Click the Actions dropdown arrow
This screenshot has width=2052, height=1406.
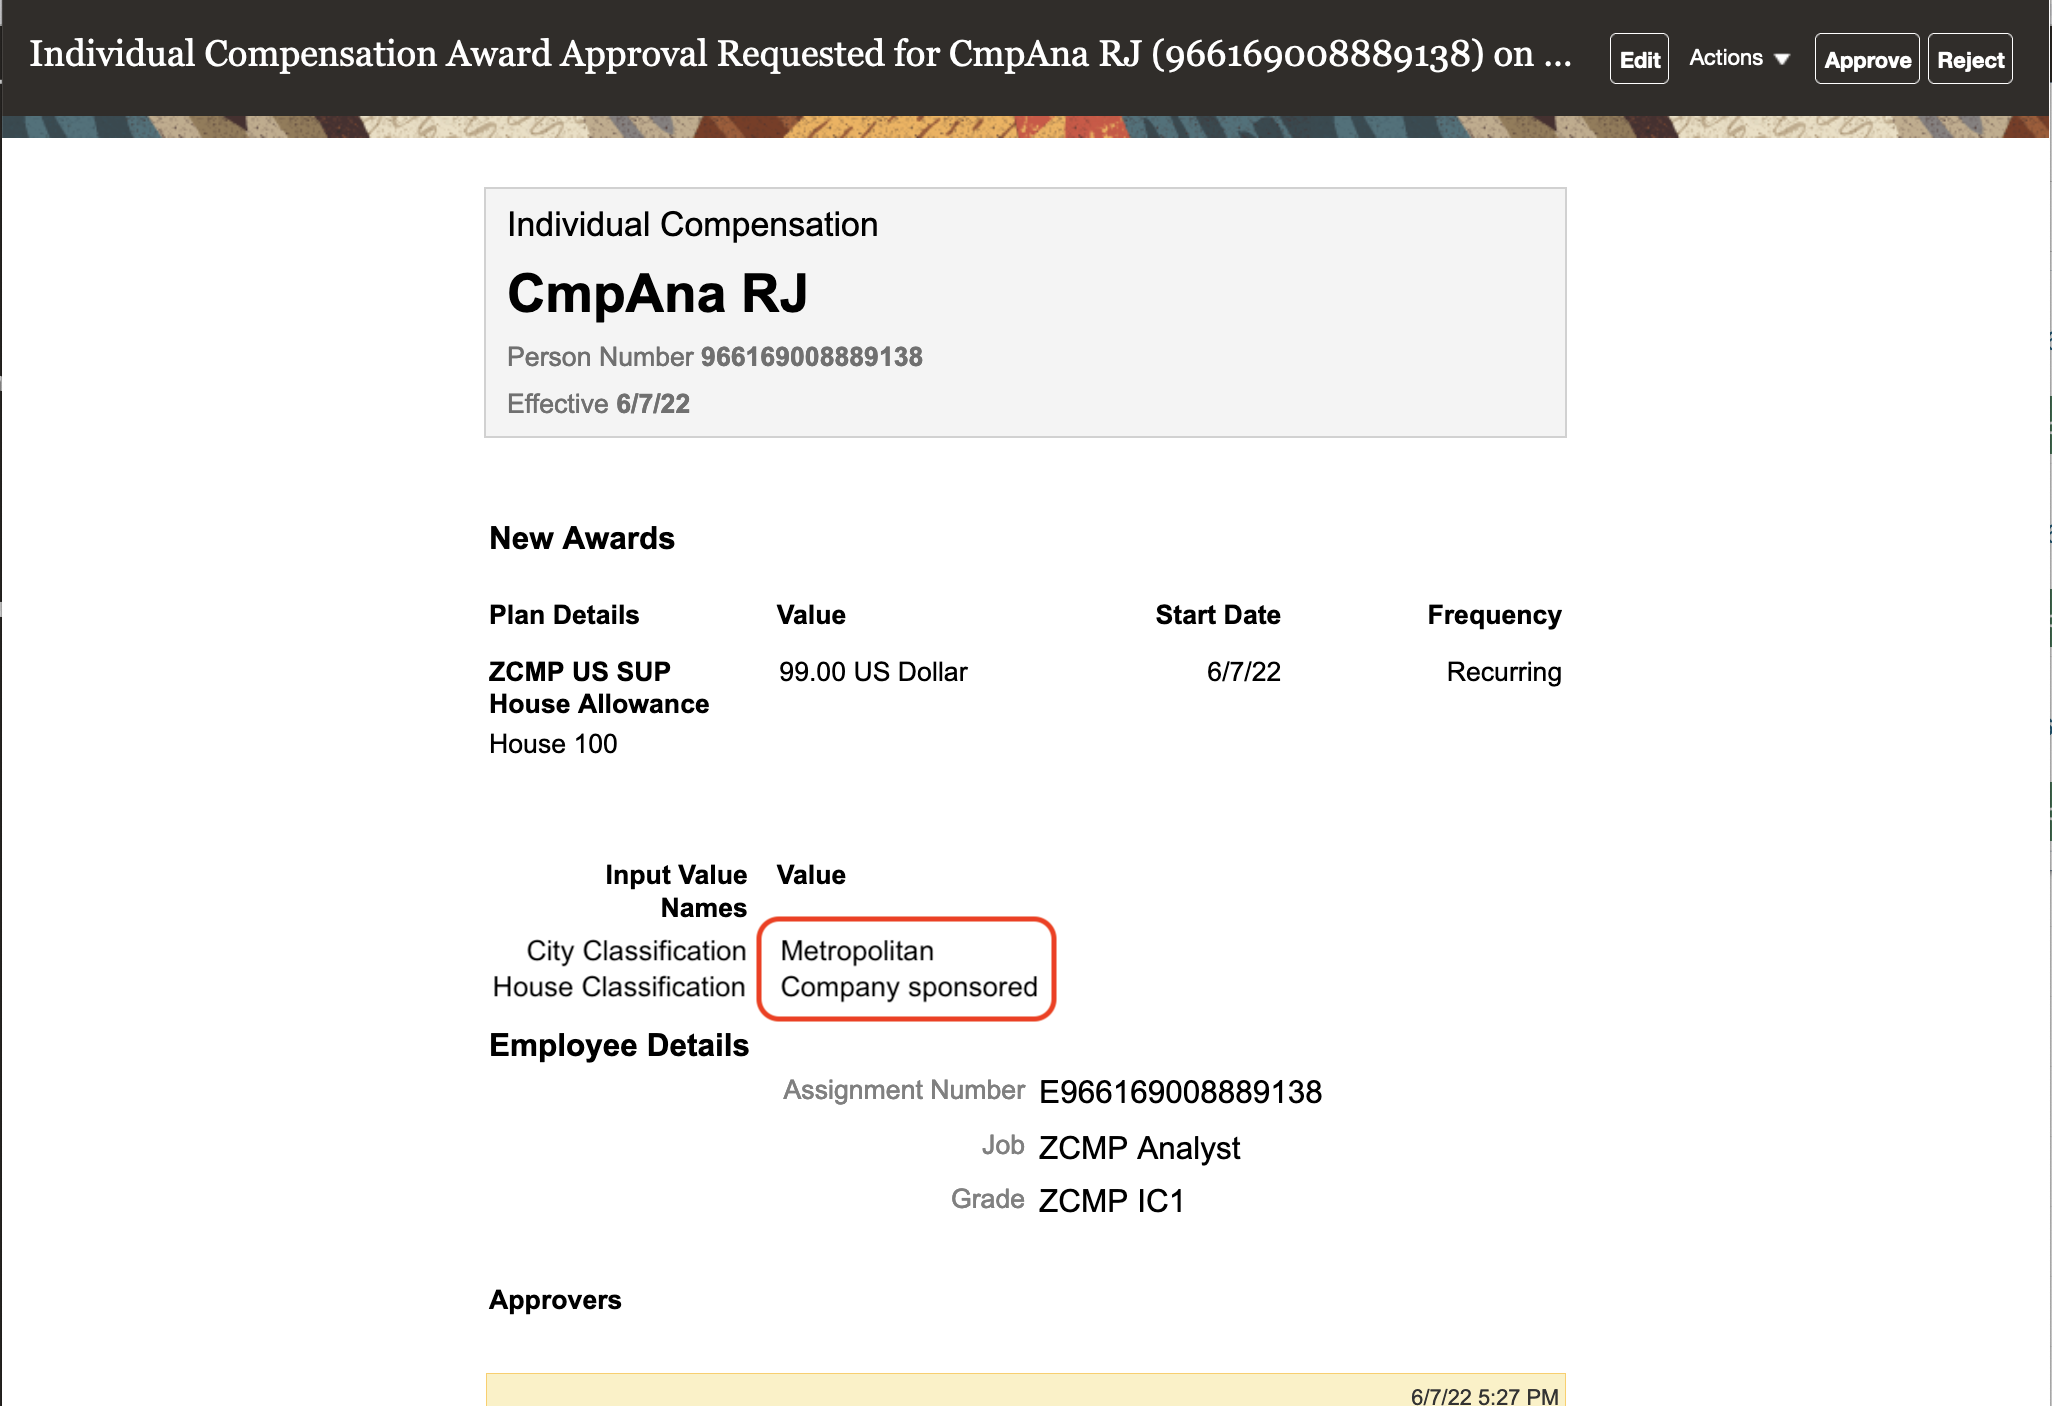tap(1781, 60)
